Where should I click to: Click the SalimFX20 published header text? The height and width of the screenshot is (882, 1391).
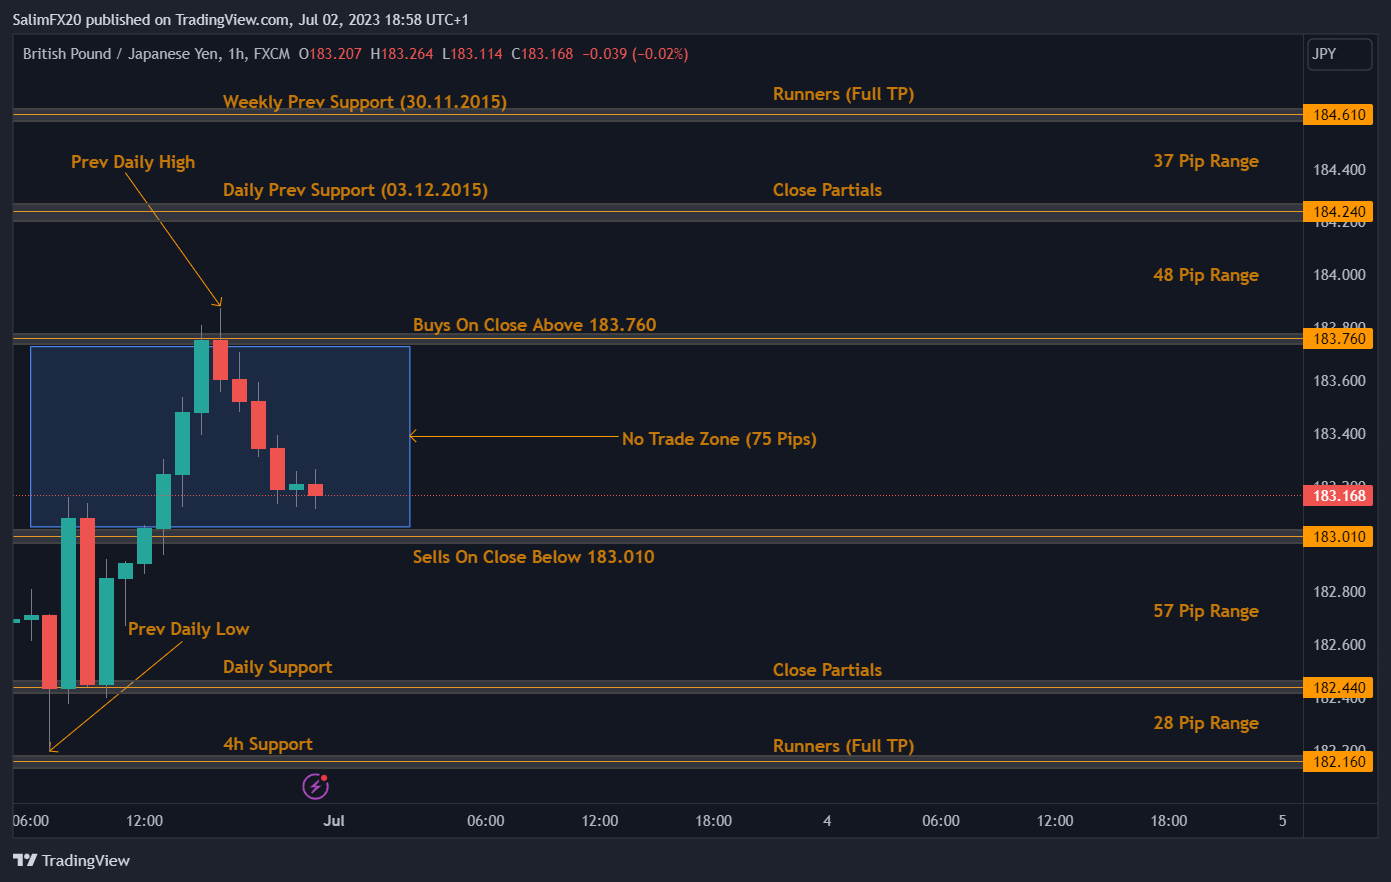[x=240, y=19]
